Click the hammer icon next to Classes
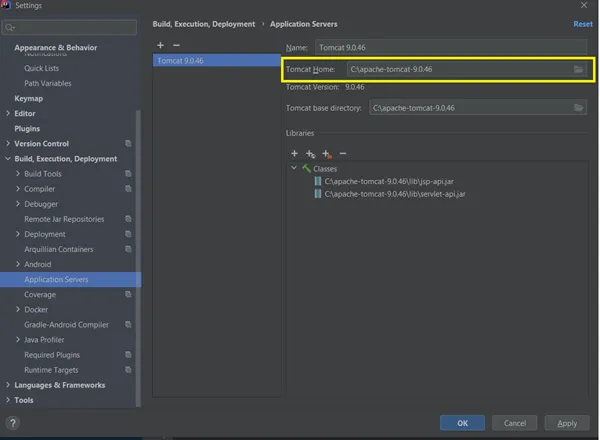 pos(306,168)
